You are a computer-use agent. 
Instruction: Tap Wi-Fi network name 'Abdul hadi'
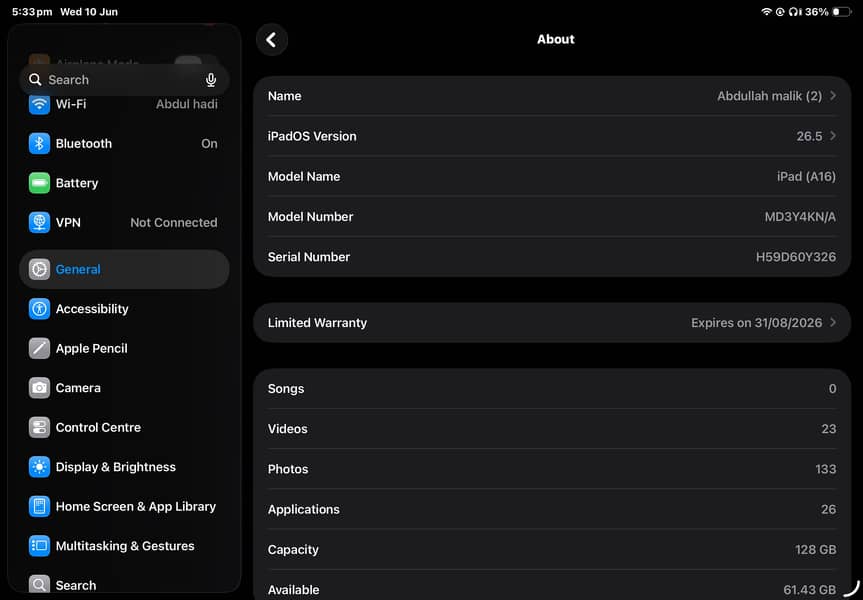(187, 104)
